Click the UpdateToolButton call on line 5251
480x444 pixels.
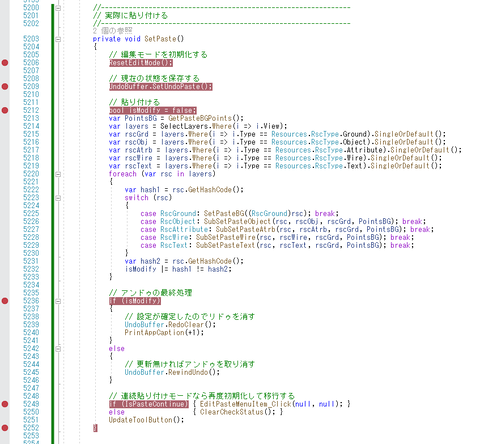(140, 420)
